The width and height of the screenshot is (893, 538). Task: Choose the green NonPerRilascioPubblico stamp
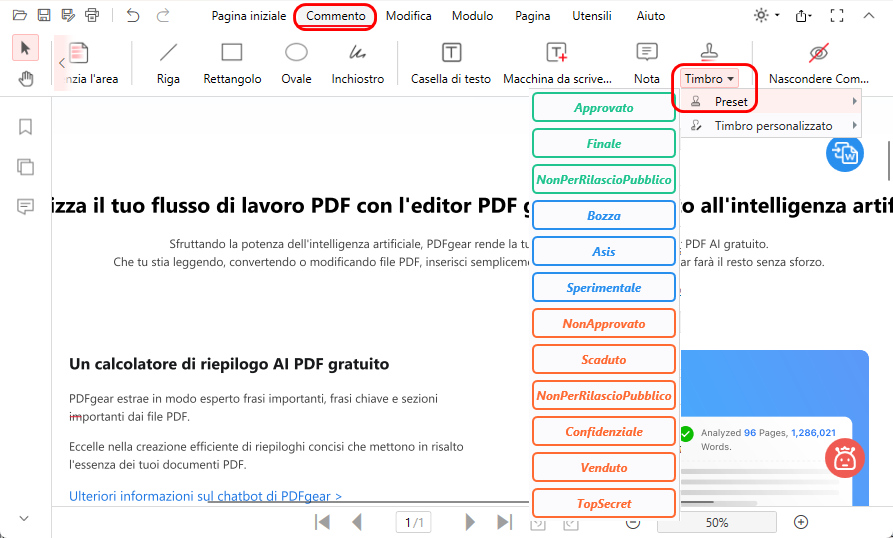[604, 179]
